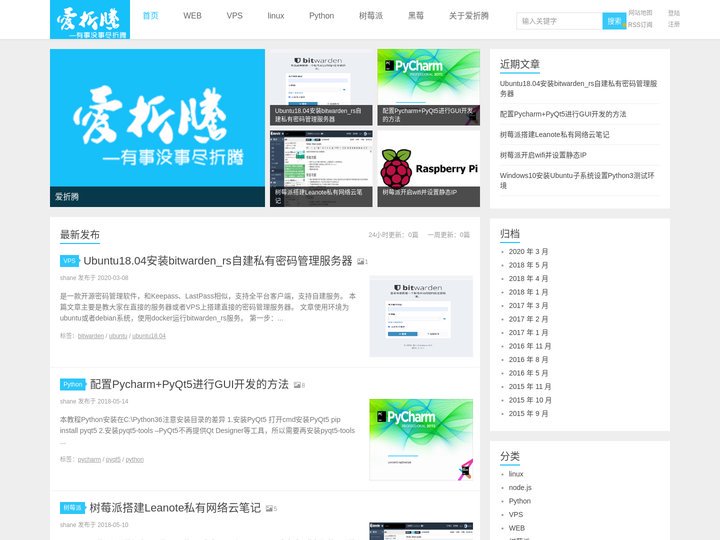Open the Python category in 分类 list

(519, 501)
